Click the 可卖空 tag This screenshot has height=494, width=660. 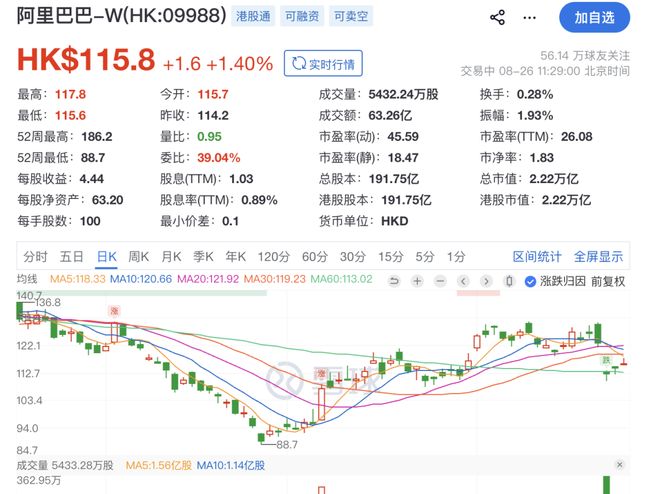[x=351, y=16]
